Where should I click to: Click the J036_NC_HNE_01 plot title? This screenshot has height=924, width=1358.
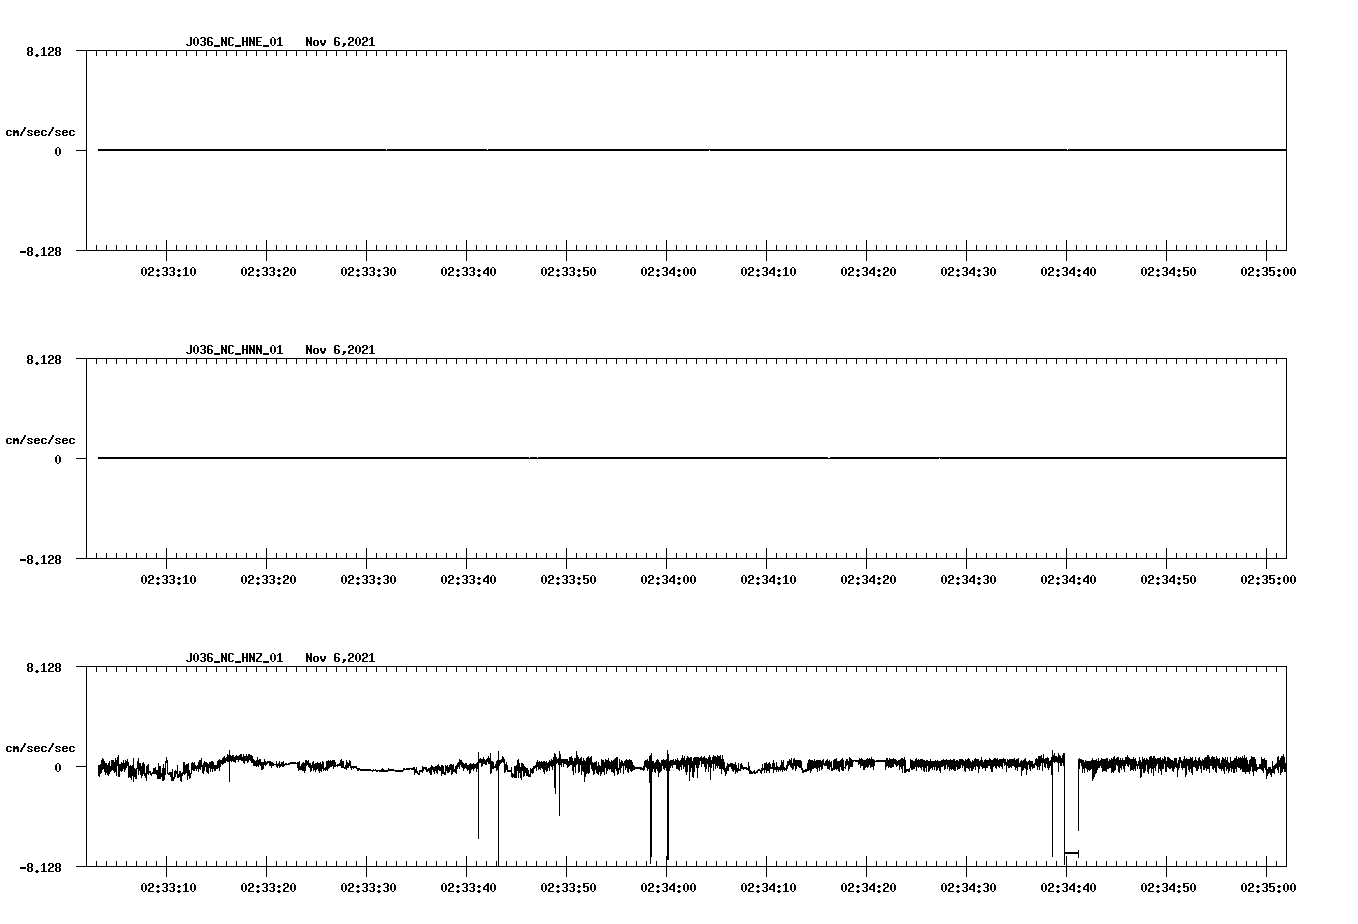click(234, 42)
